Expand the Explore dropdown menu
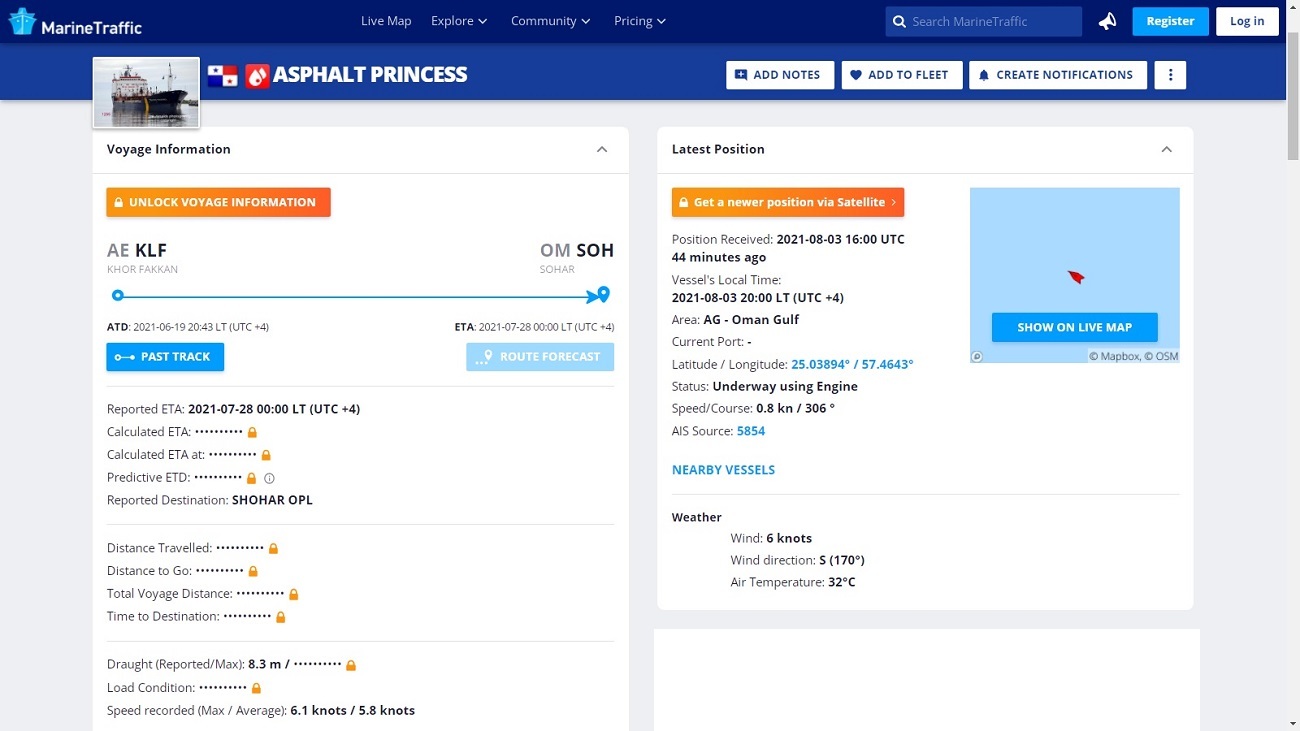 click(459, 21)
